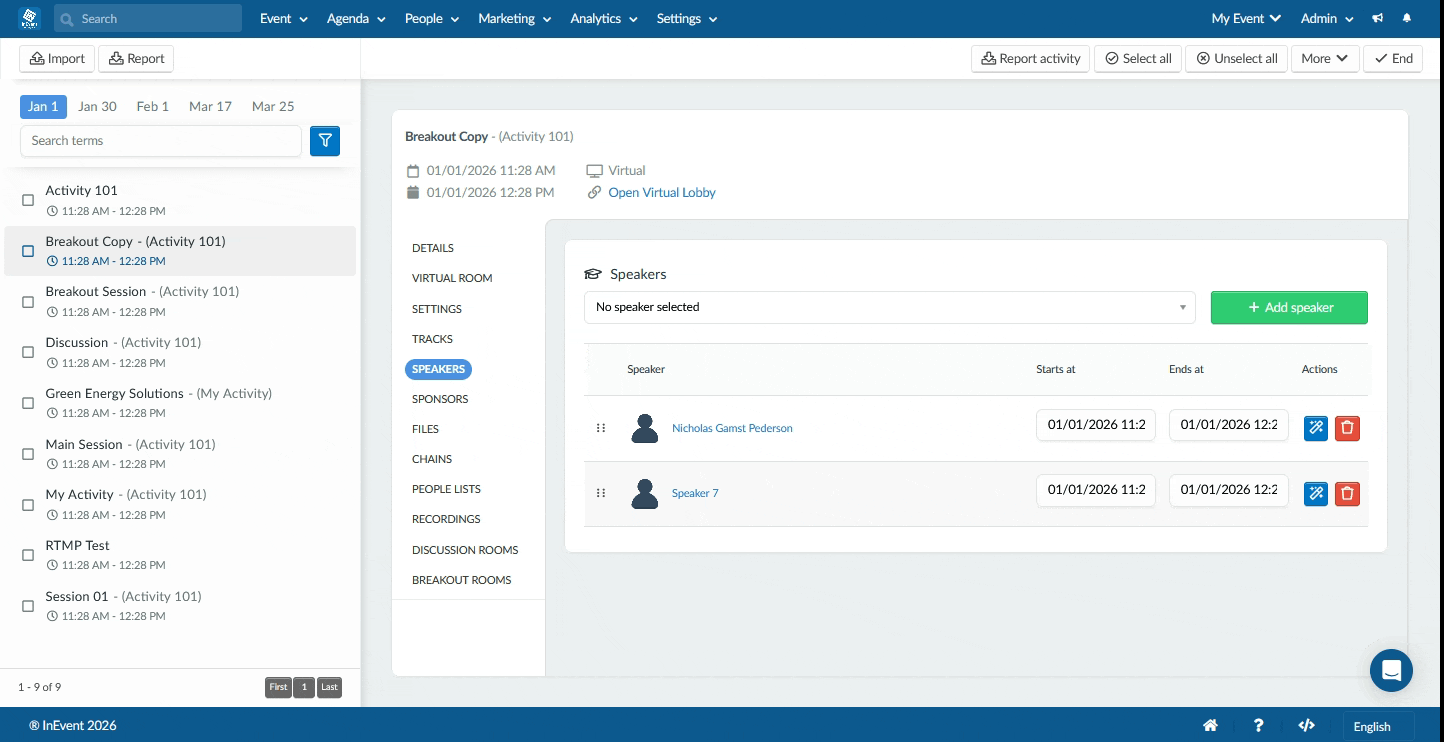Click the drag handle beside Speaker 7
This screenshot has width=1444, height=742.
coord(601,493)
